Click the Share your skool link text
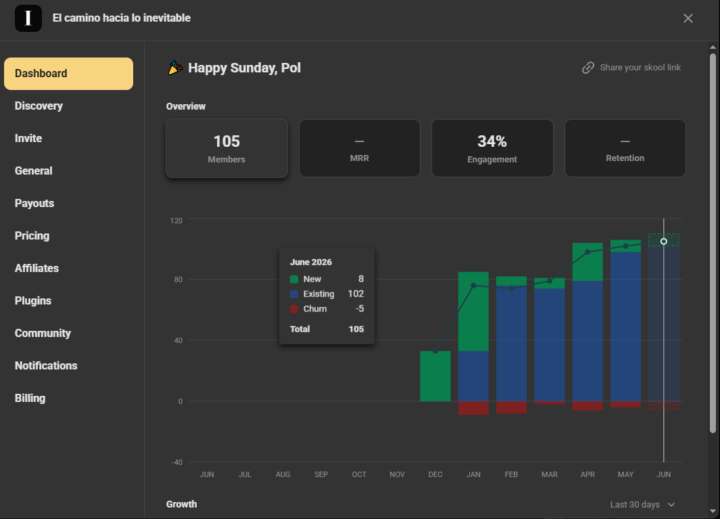 point(640,68)
